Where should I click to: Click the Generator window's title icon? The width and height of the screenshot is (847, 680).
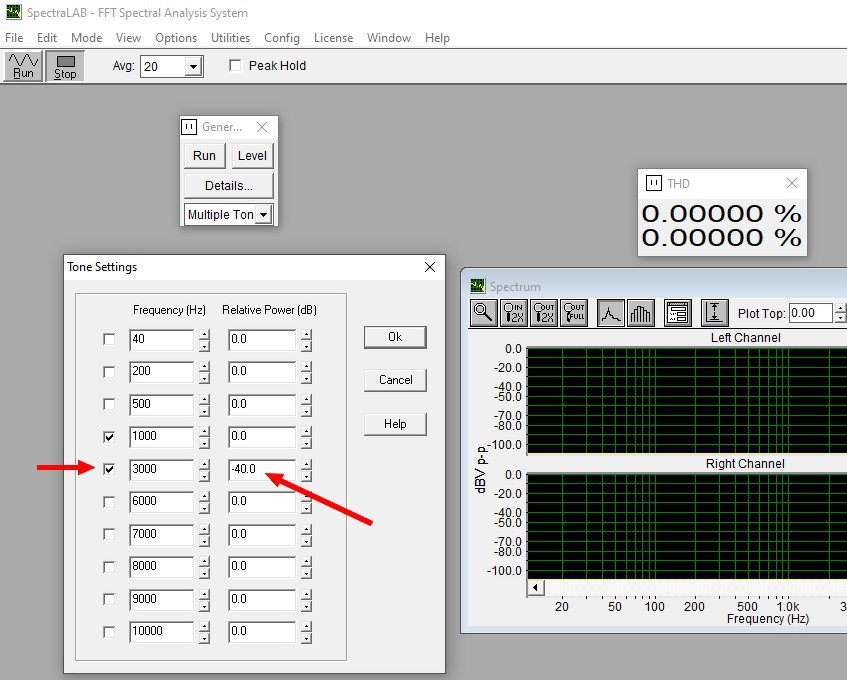[x=189, y=127]
